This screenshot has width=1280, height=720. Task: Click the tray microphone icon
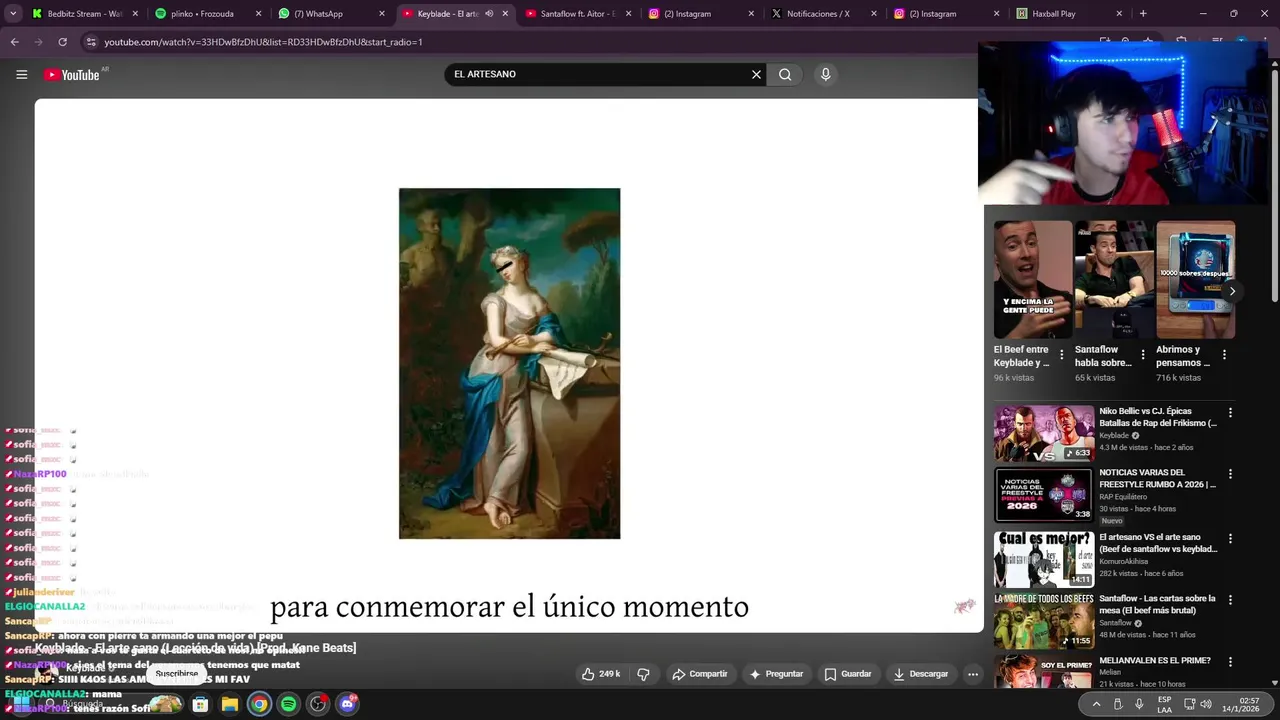pyautogui.click(x=1139, y=704)
